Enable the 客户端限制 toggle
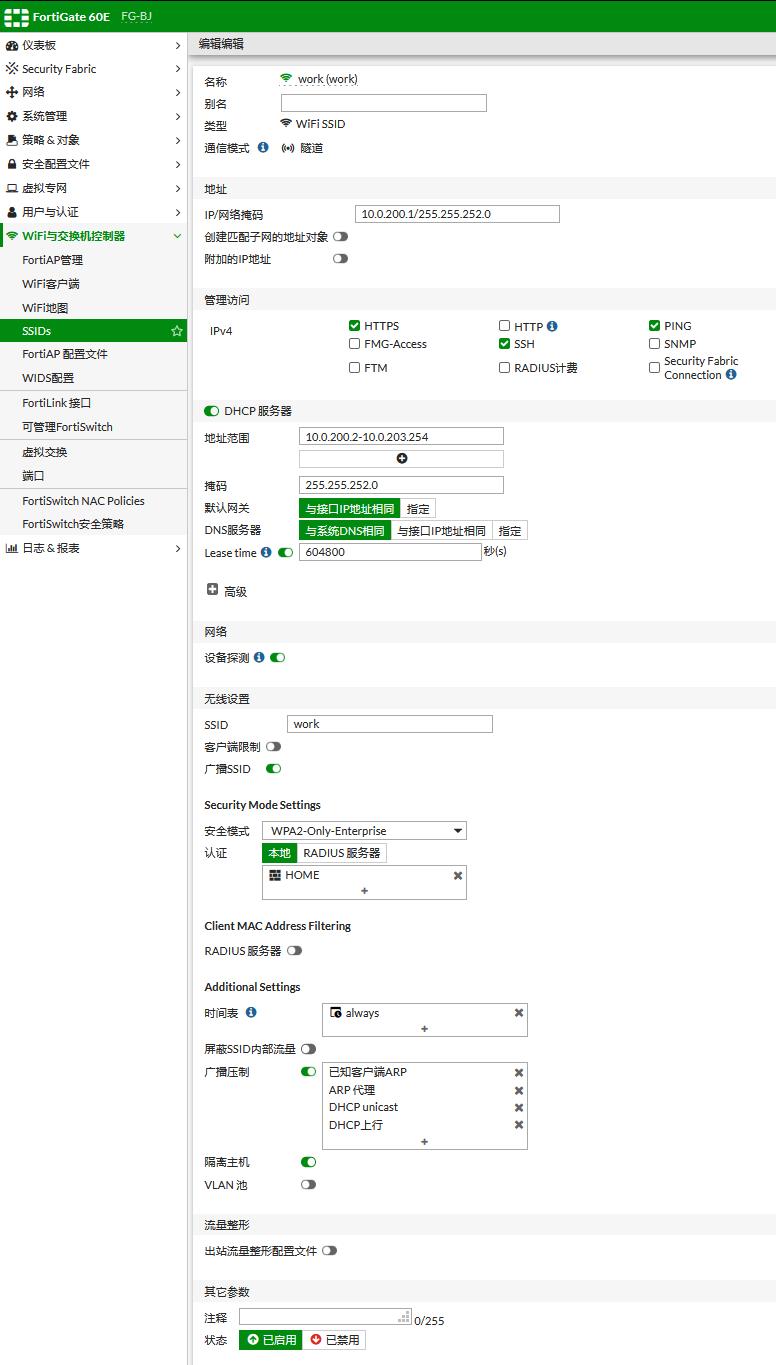 273,747
